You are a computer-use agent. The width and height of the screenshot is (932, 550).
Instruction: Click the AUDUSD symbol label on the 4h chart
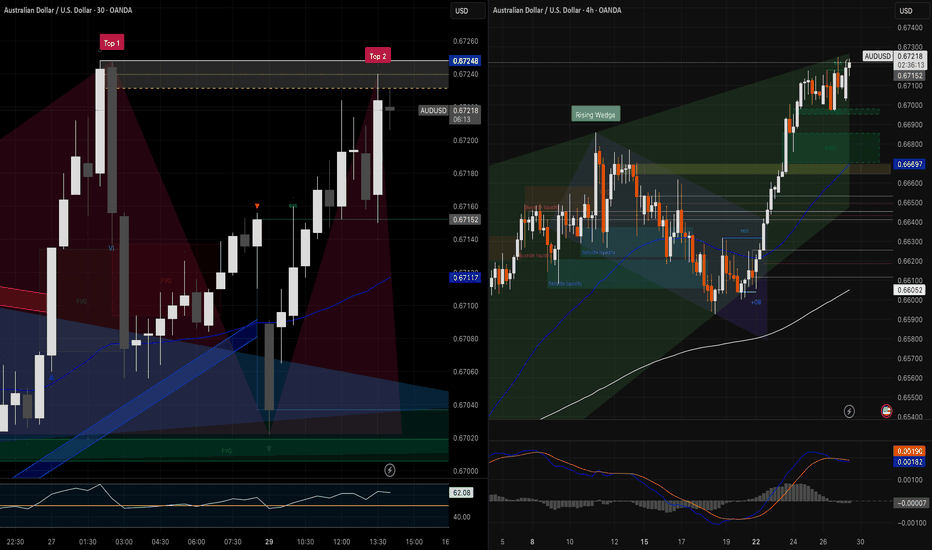pos(877,56)
